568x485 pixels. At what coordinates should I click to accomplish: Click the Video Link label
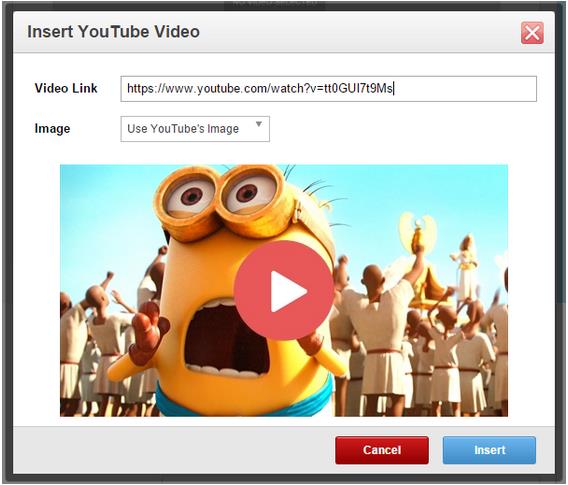point(66,88)
